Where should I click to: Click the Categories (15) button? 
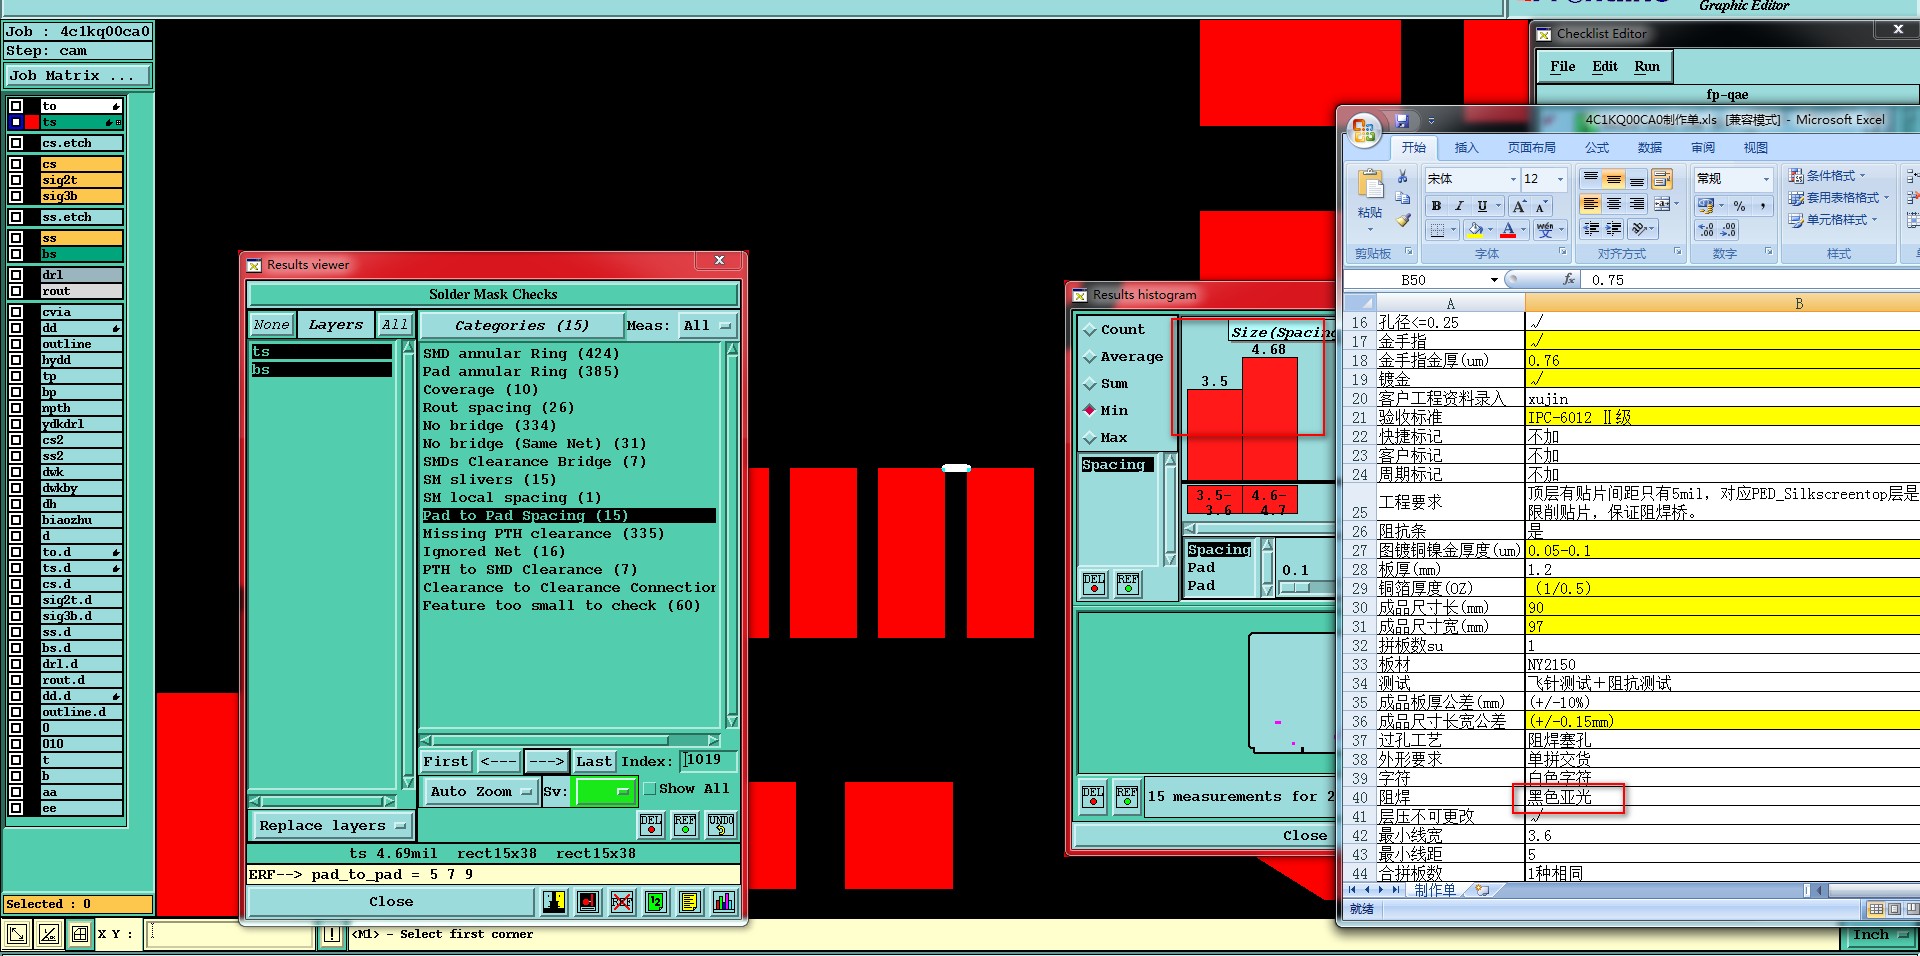point(521,325)
